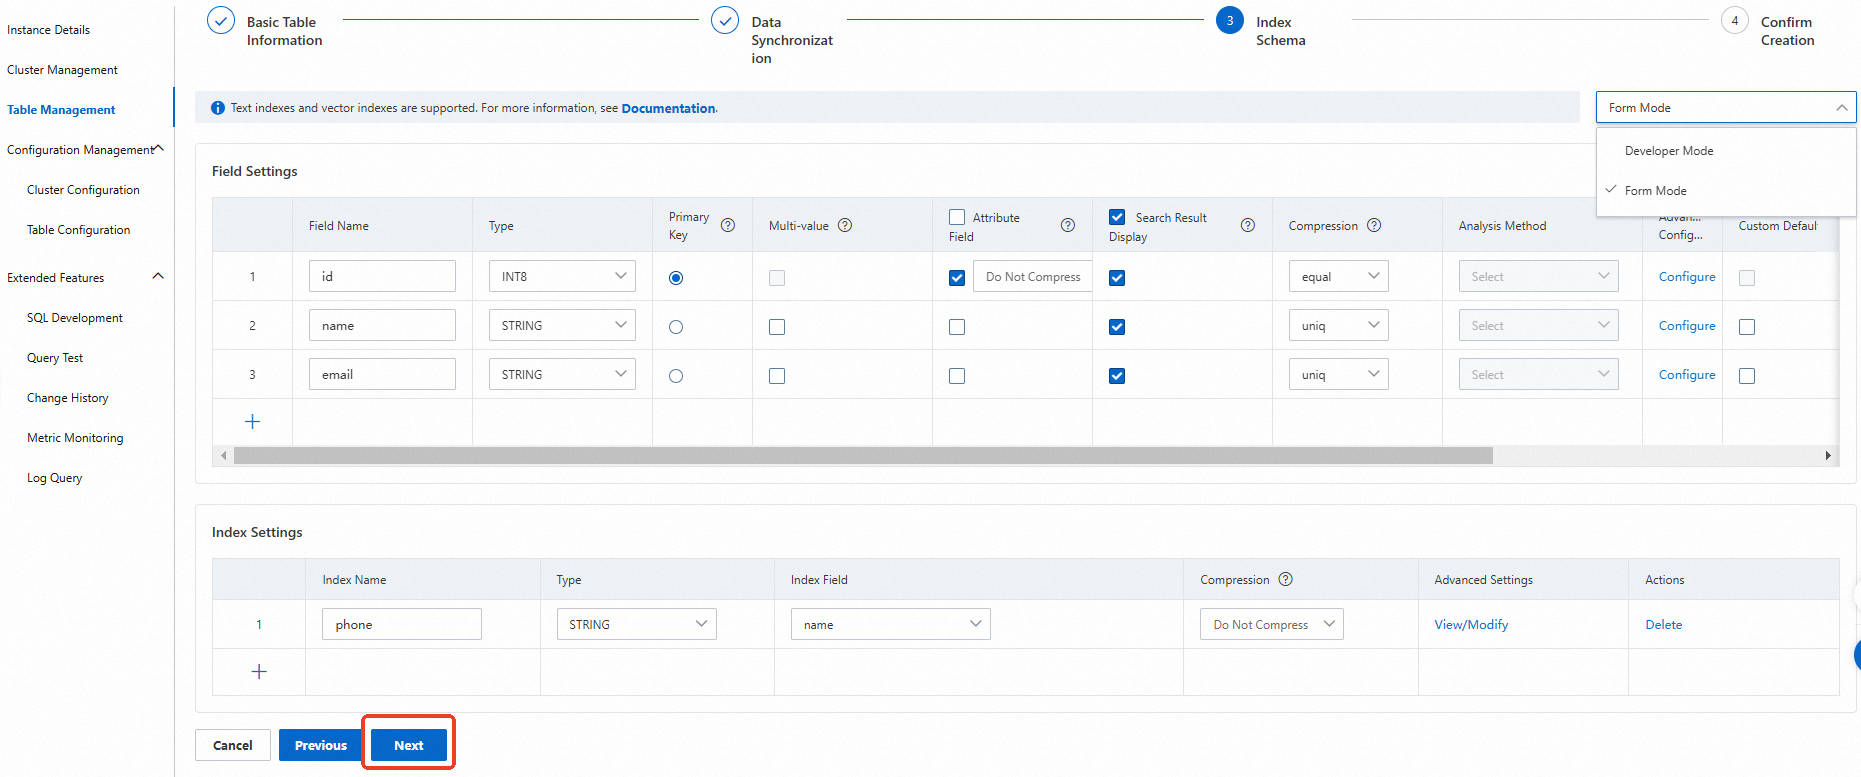Add a new field row with plus icon
Screen dimensions: 1861x777
(x=253, y=422)
